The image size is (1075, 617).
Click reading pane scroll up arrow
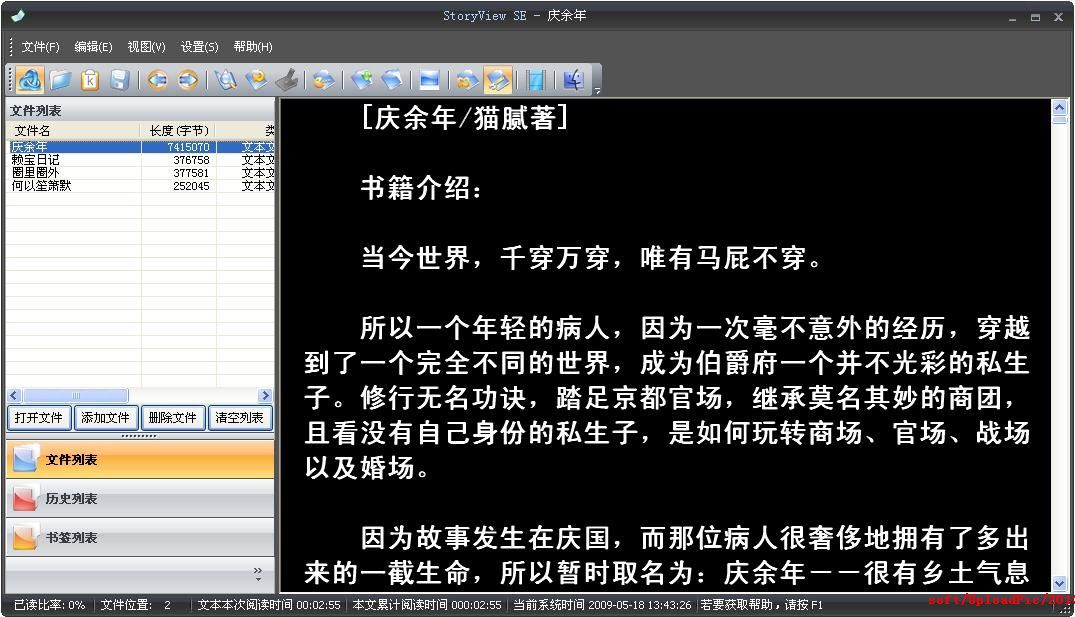coord(1059,108)
